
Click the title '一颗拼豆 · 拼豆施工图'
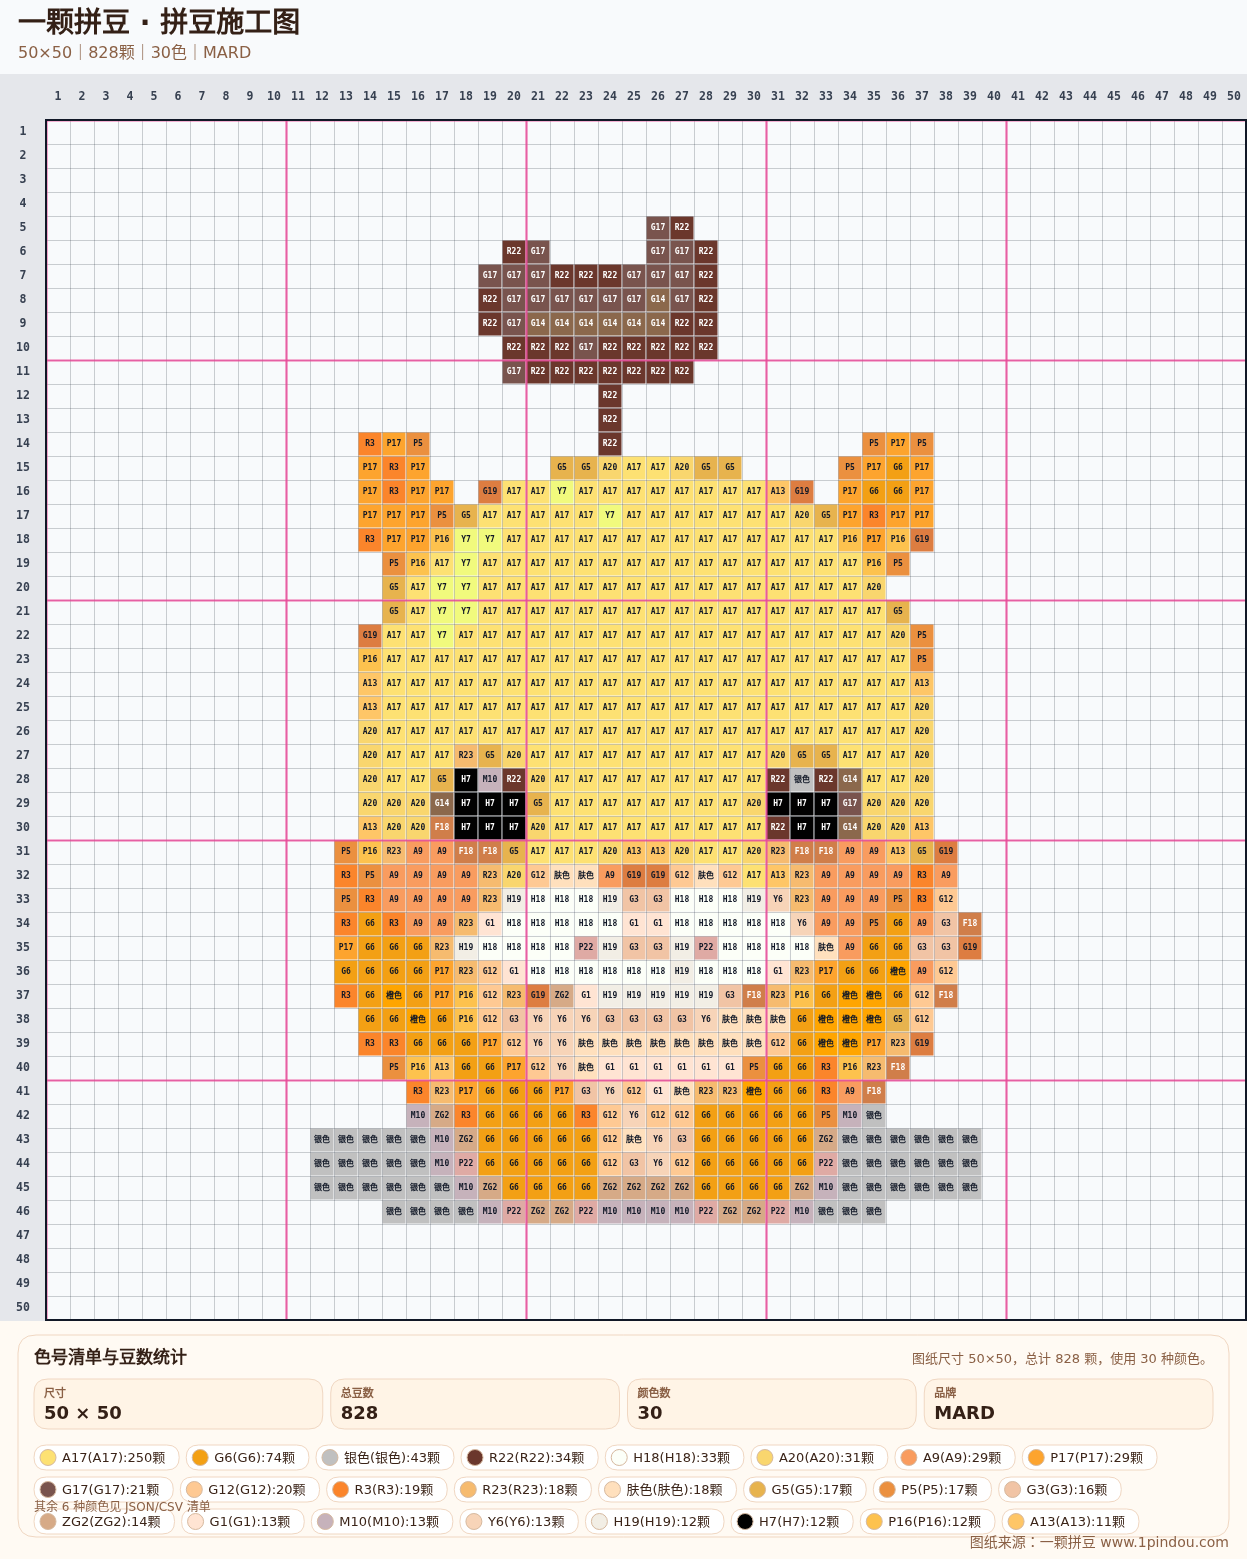(159, 22)
